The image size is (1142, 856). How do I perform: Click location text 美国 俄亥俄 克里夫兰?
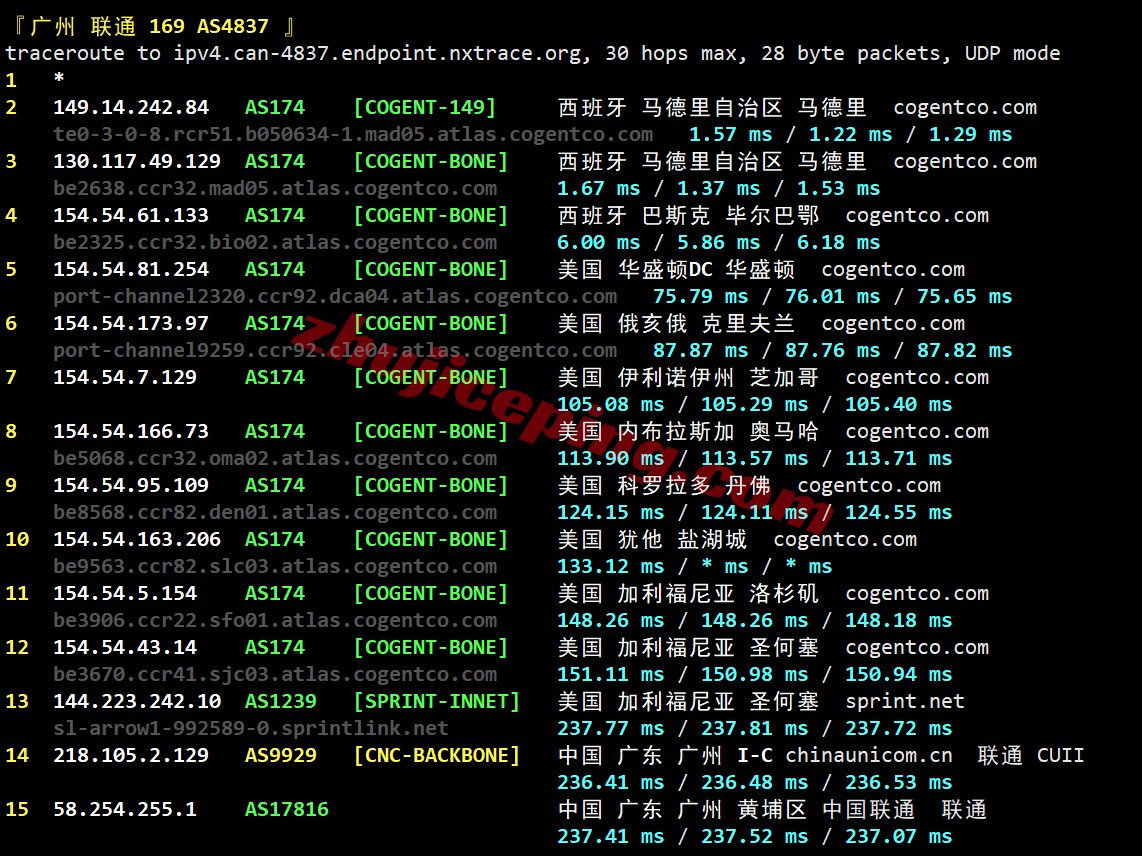[677, 323]
